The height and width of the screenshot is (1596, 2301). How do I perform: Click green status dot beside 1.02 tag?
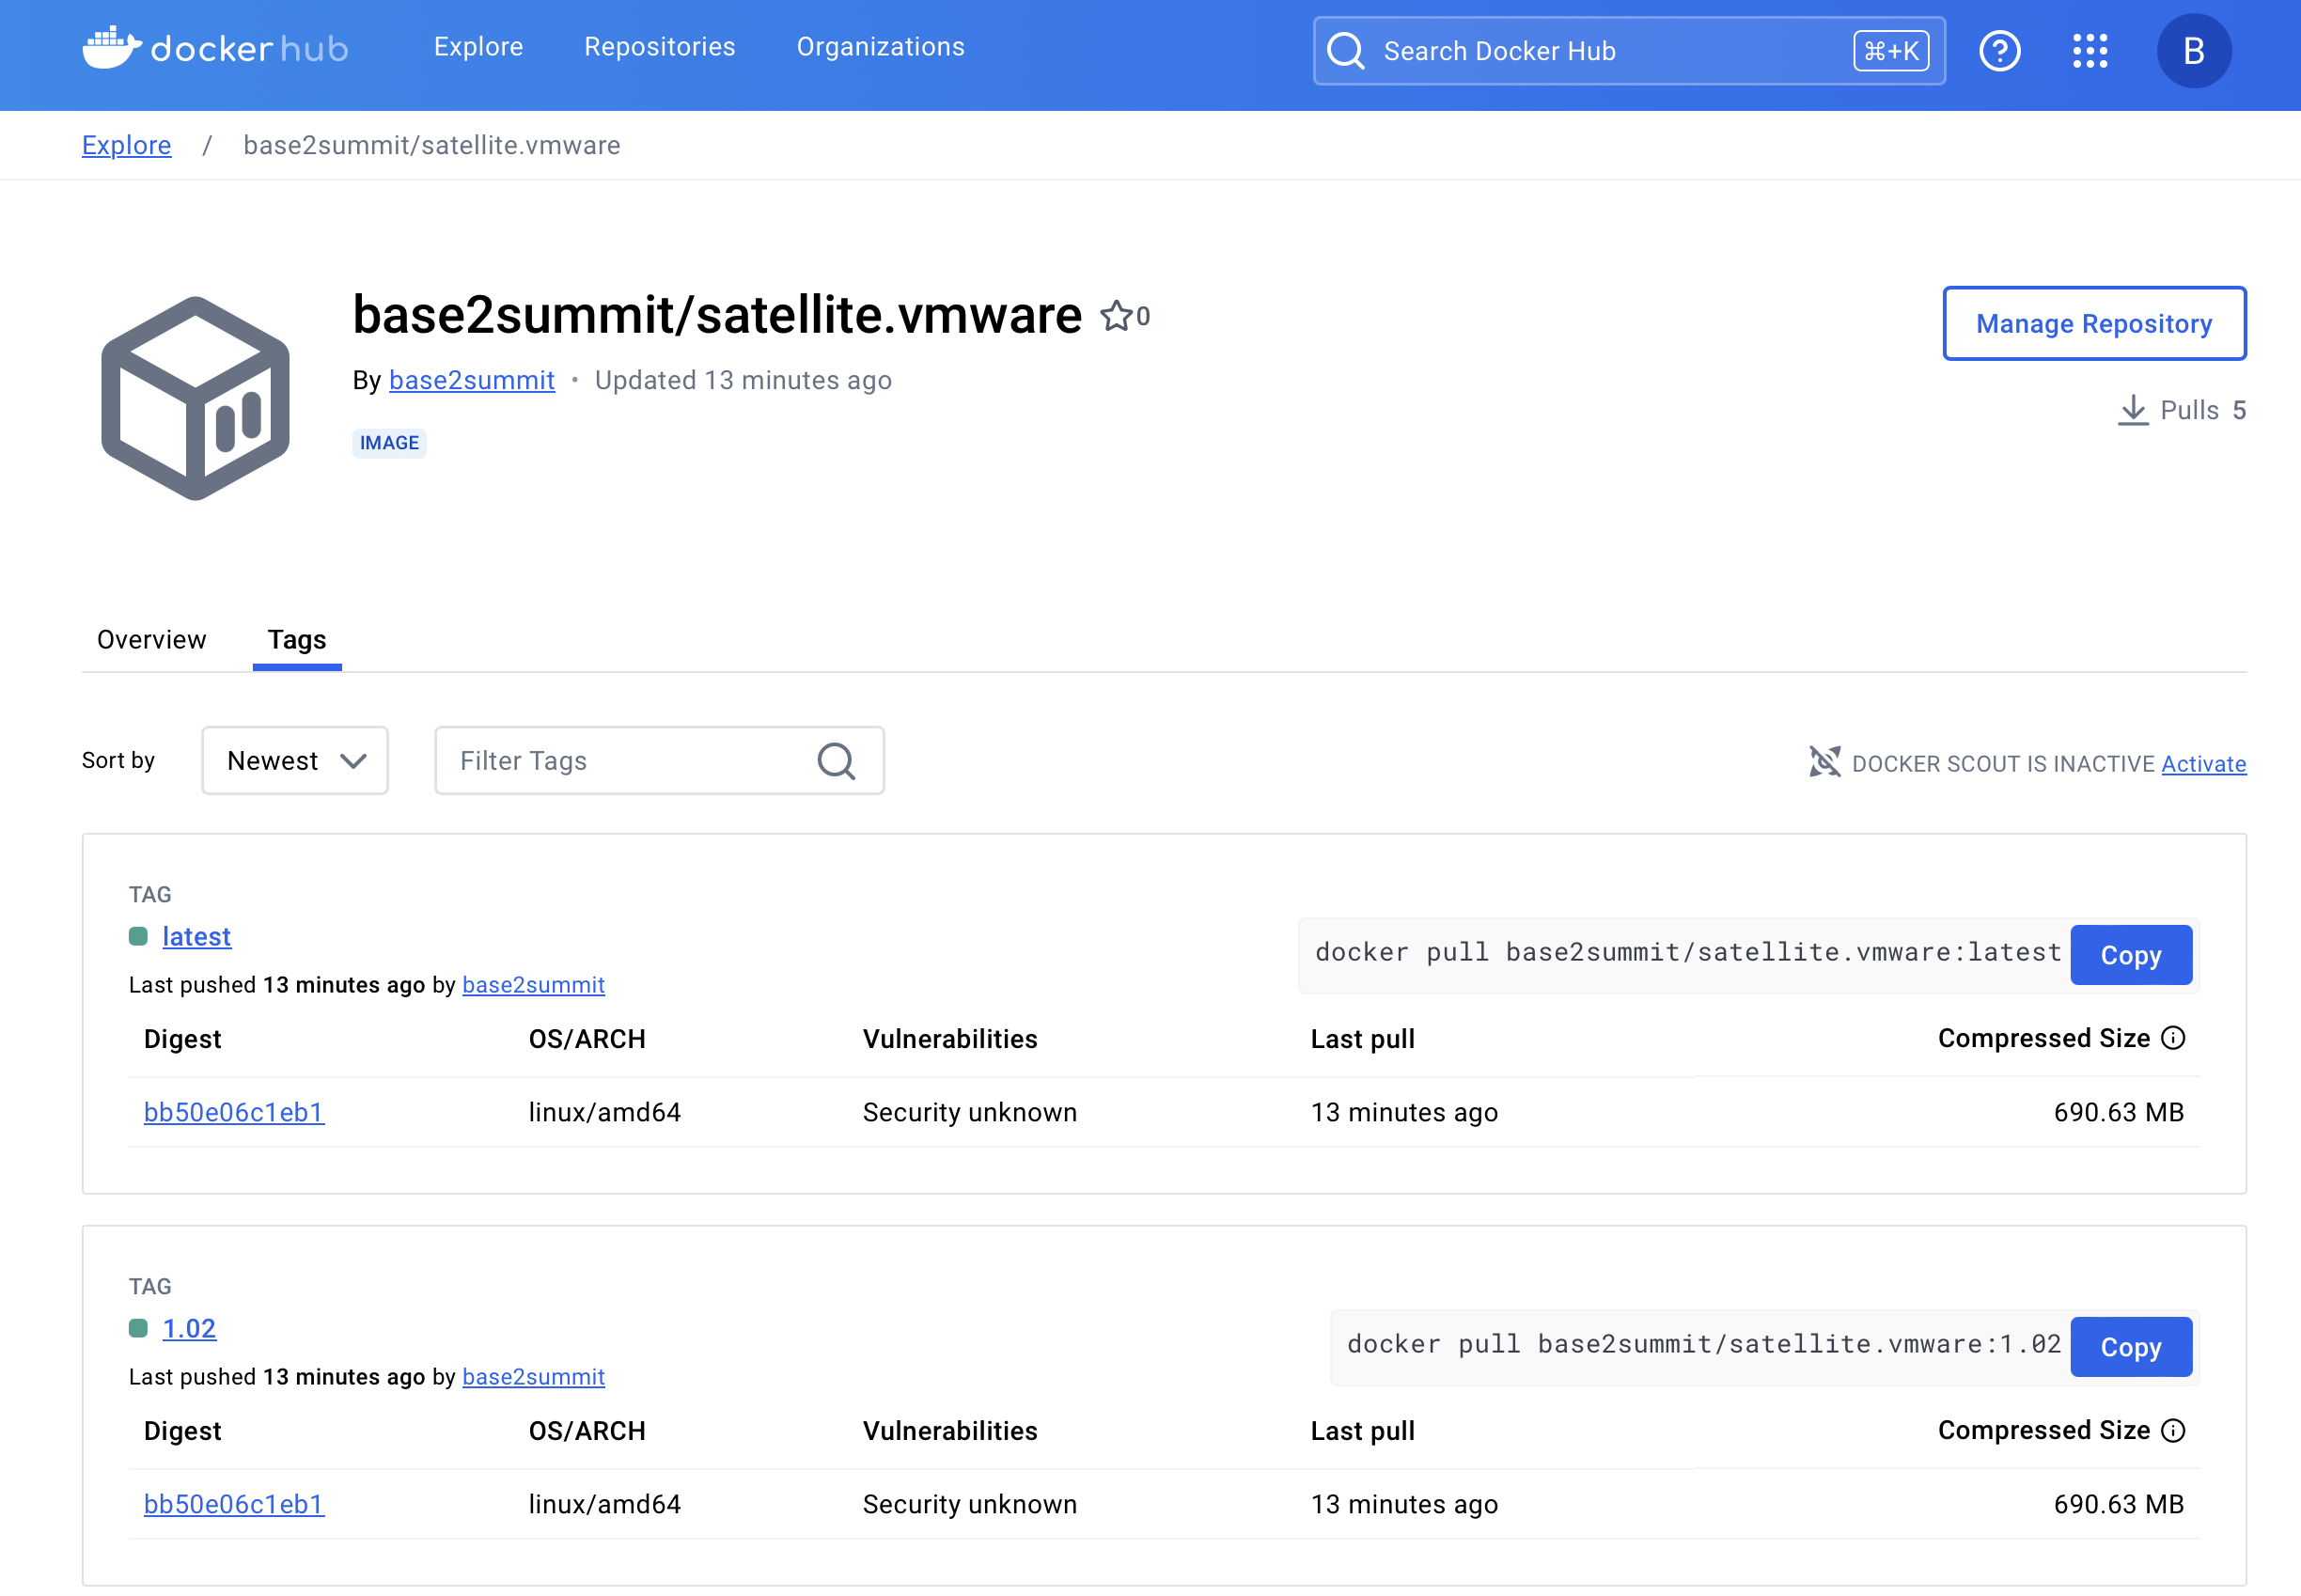click(139, 1328)
